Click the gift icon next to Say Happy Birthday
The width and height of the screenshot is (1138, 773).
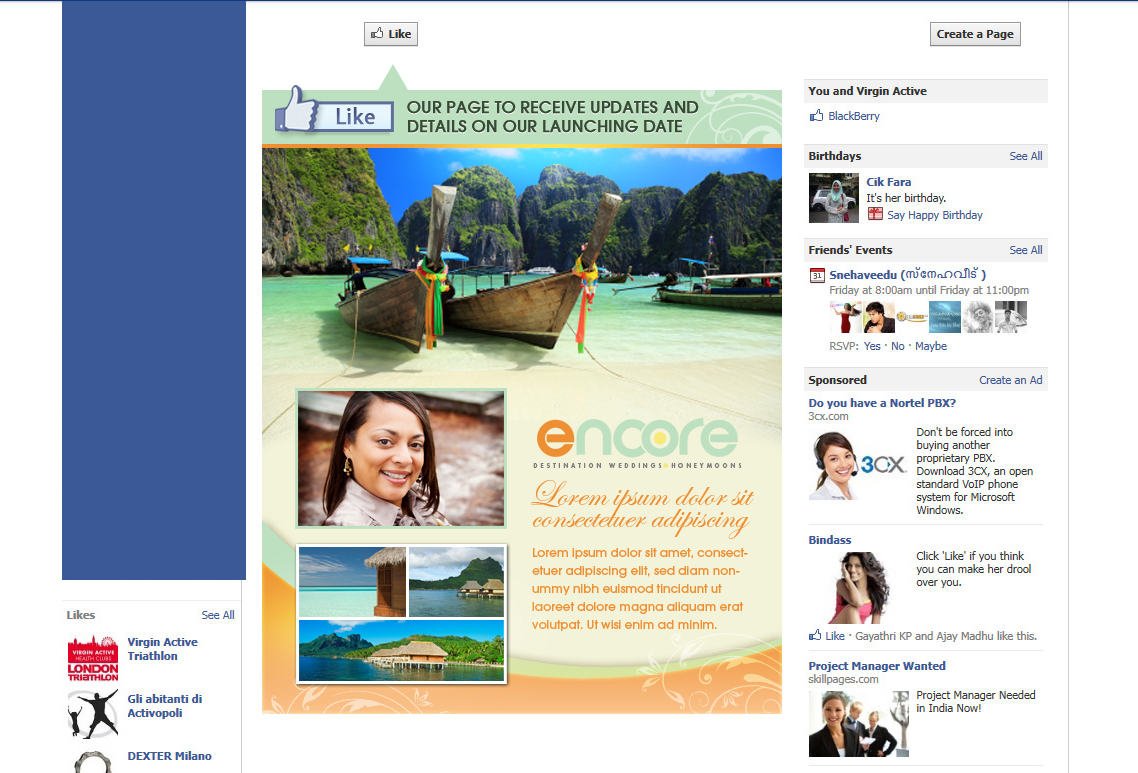click(x=875, y=214)
